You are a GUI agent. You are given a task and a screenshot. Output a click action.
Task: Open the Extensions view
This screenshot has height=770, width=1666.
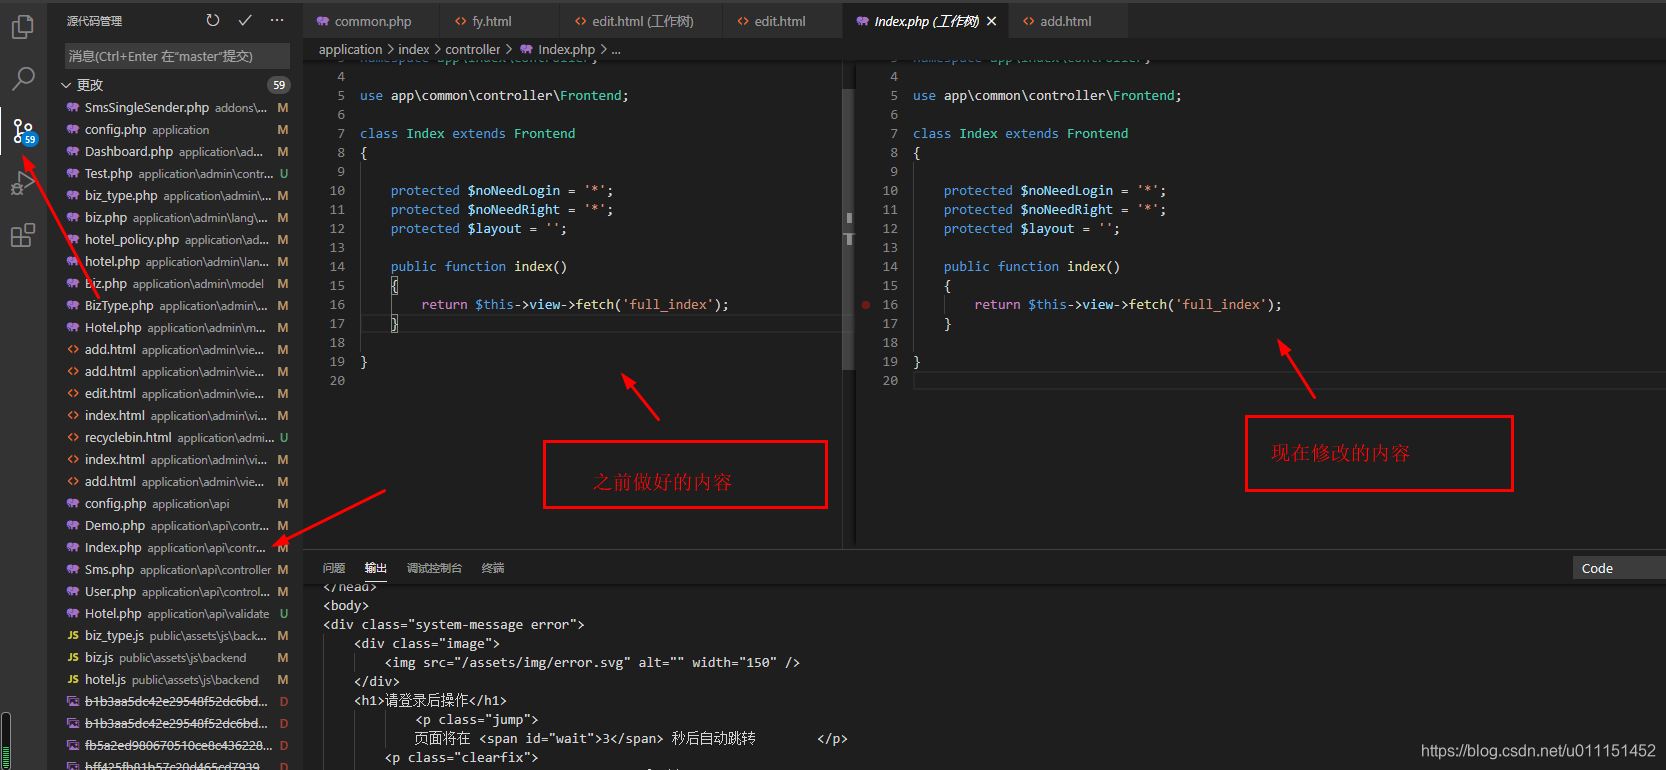tap(22, 236)
